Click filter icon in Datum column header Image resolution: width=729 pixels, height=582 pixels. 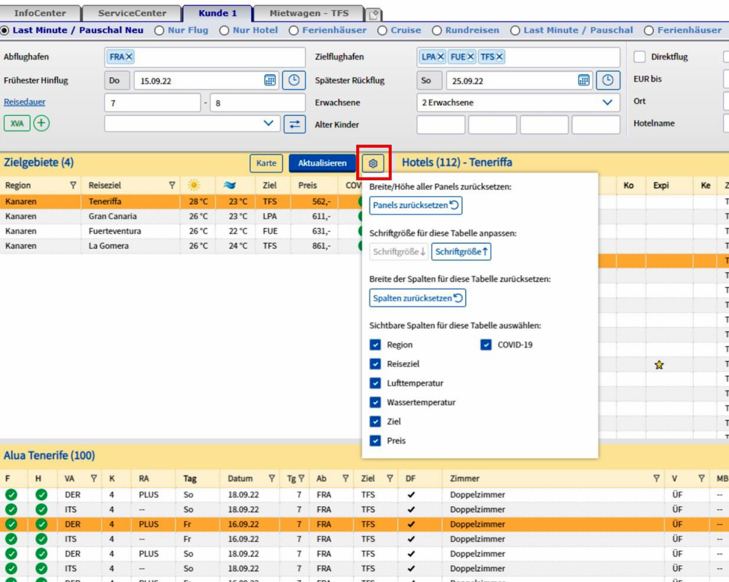click(x=272, y=478)
